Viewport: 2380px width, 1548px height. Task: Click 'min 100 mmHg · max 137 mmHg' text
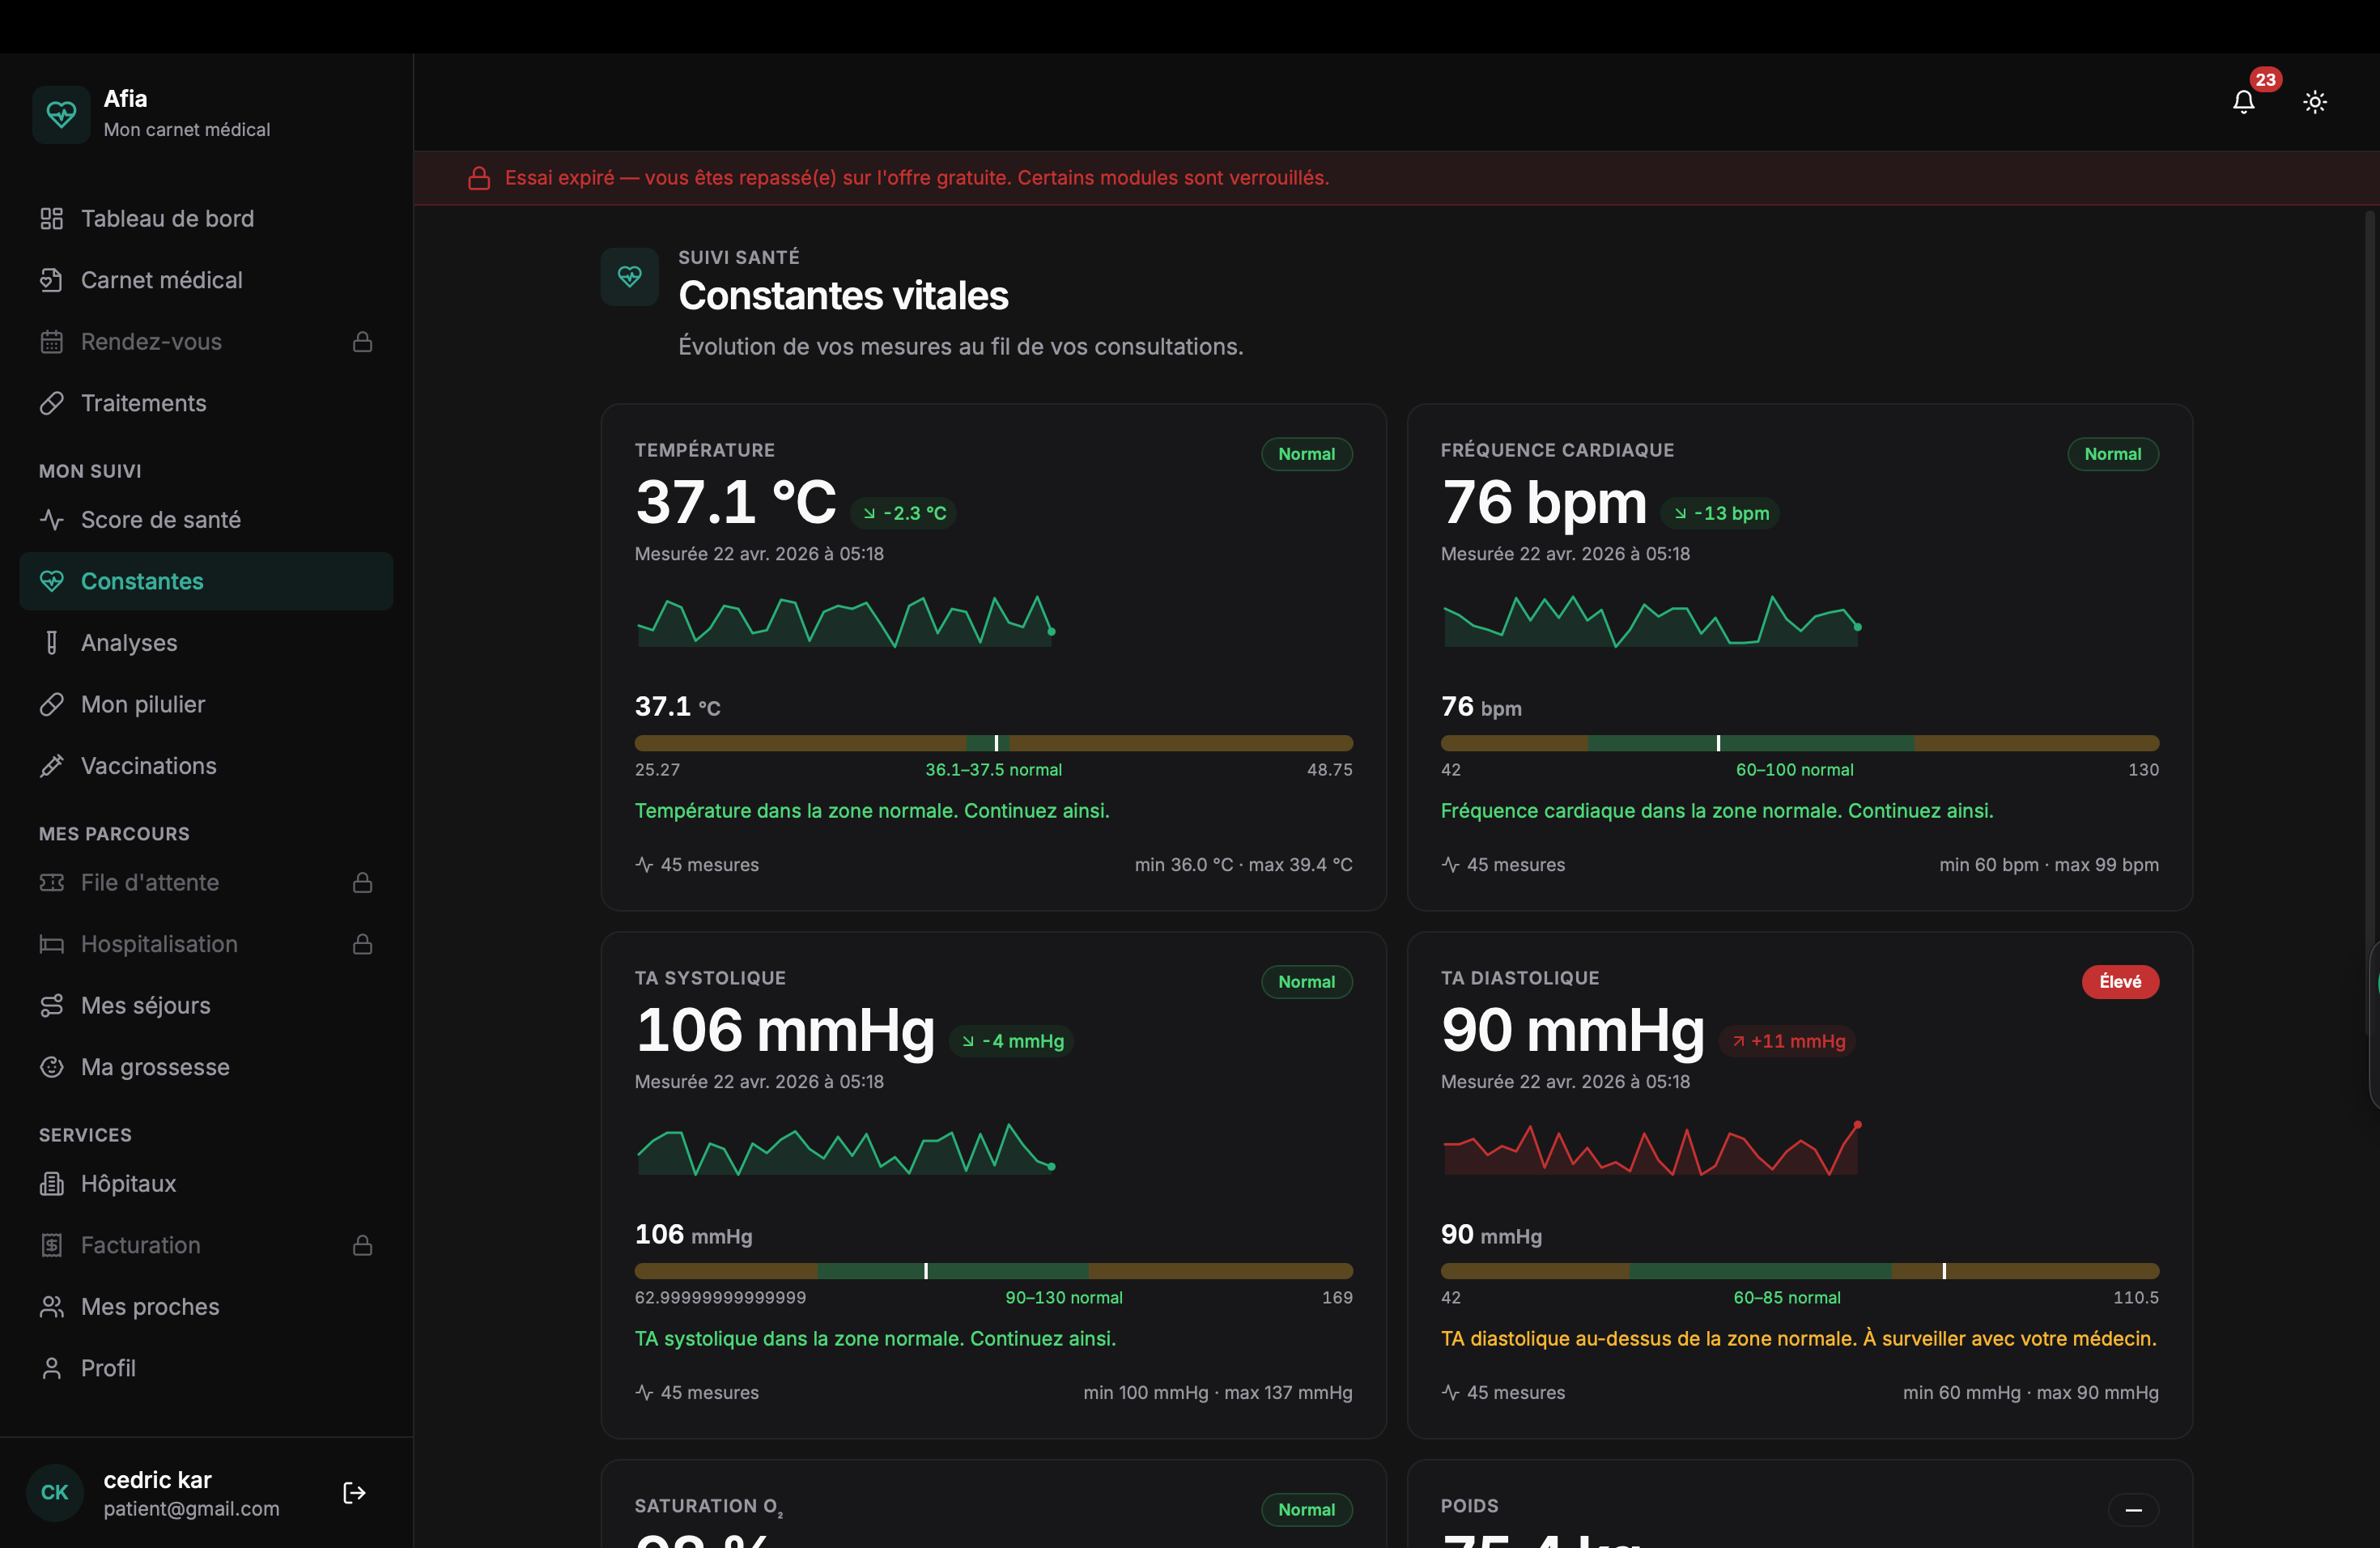pyautogui.click(x=1218, y=1393)
